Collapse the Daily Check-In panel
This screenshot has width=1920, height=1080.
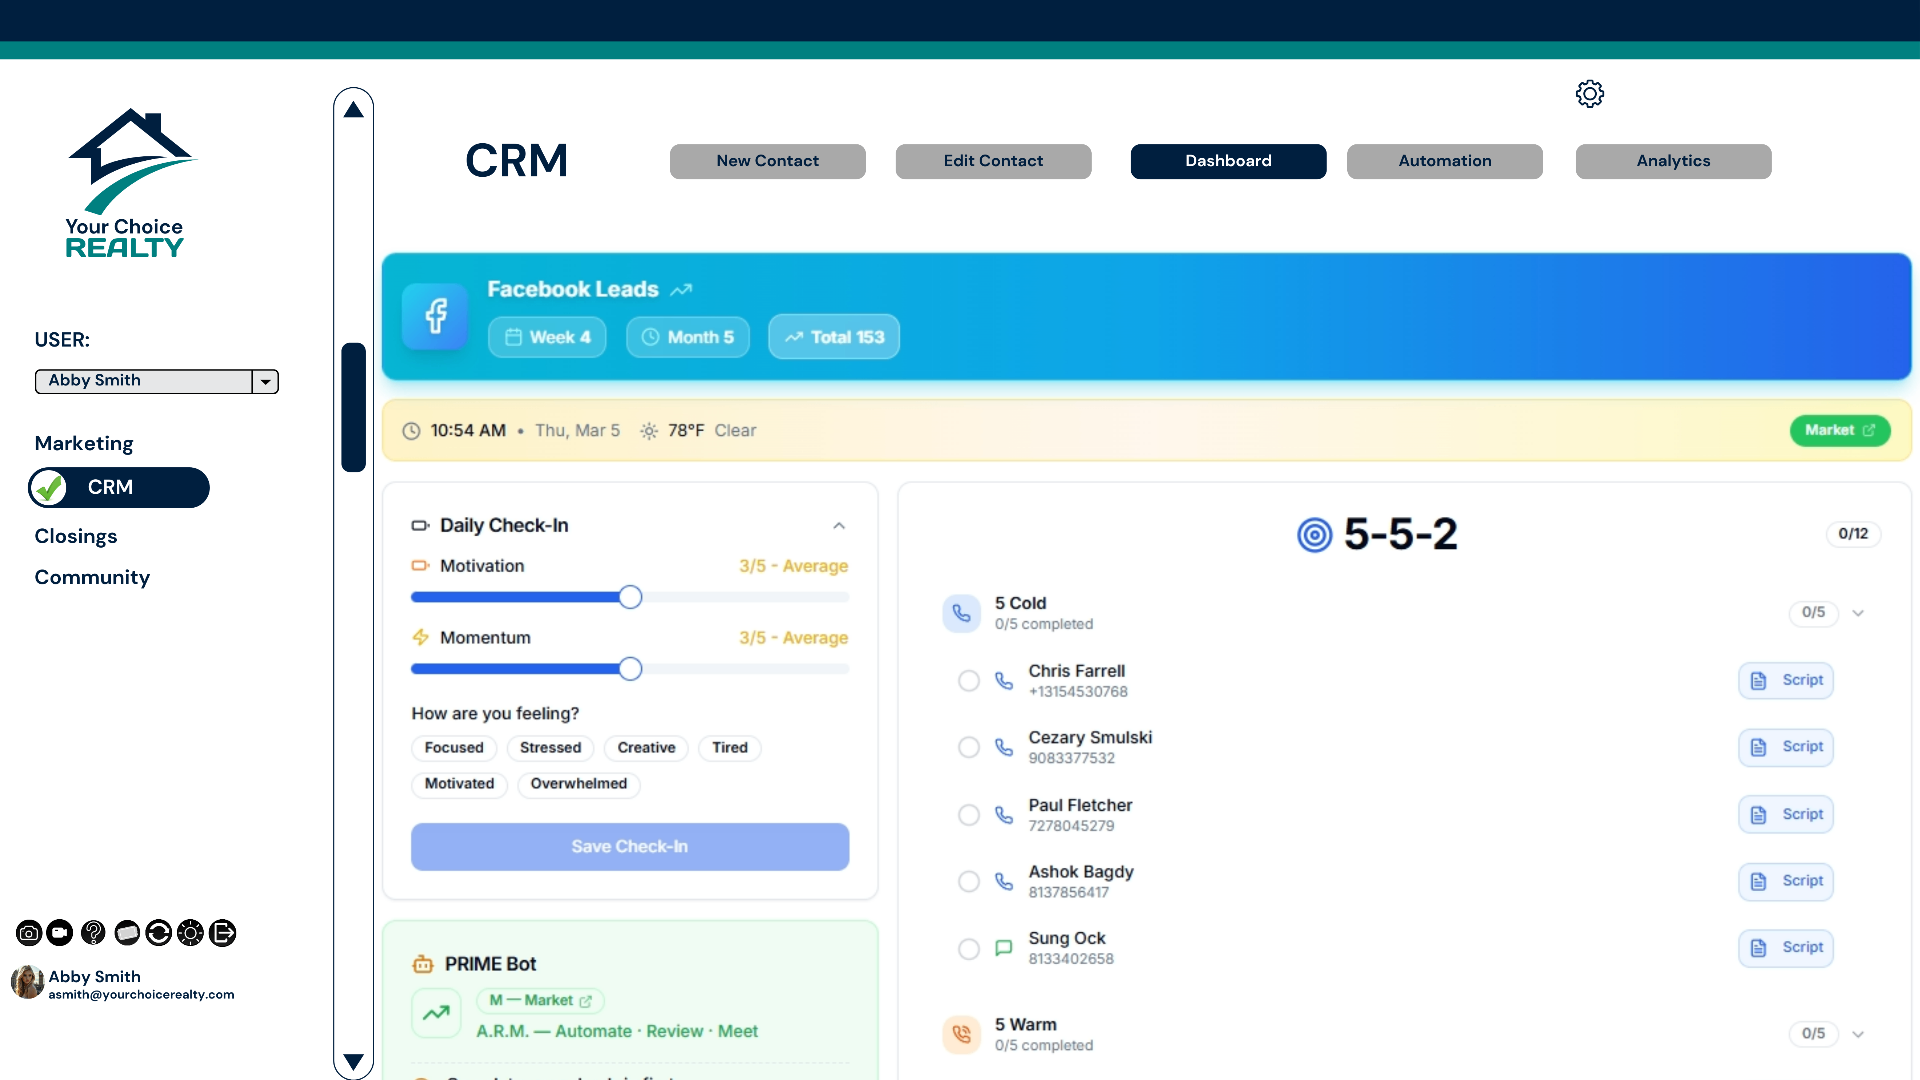pyautogui.click(x=839, y=526)
